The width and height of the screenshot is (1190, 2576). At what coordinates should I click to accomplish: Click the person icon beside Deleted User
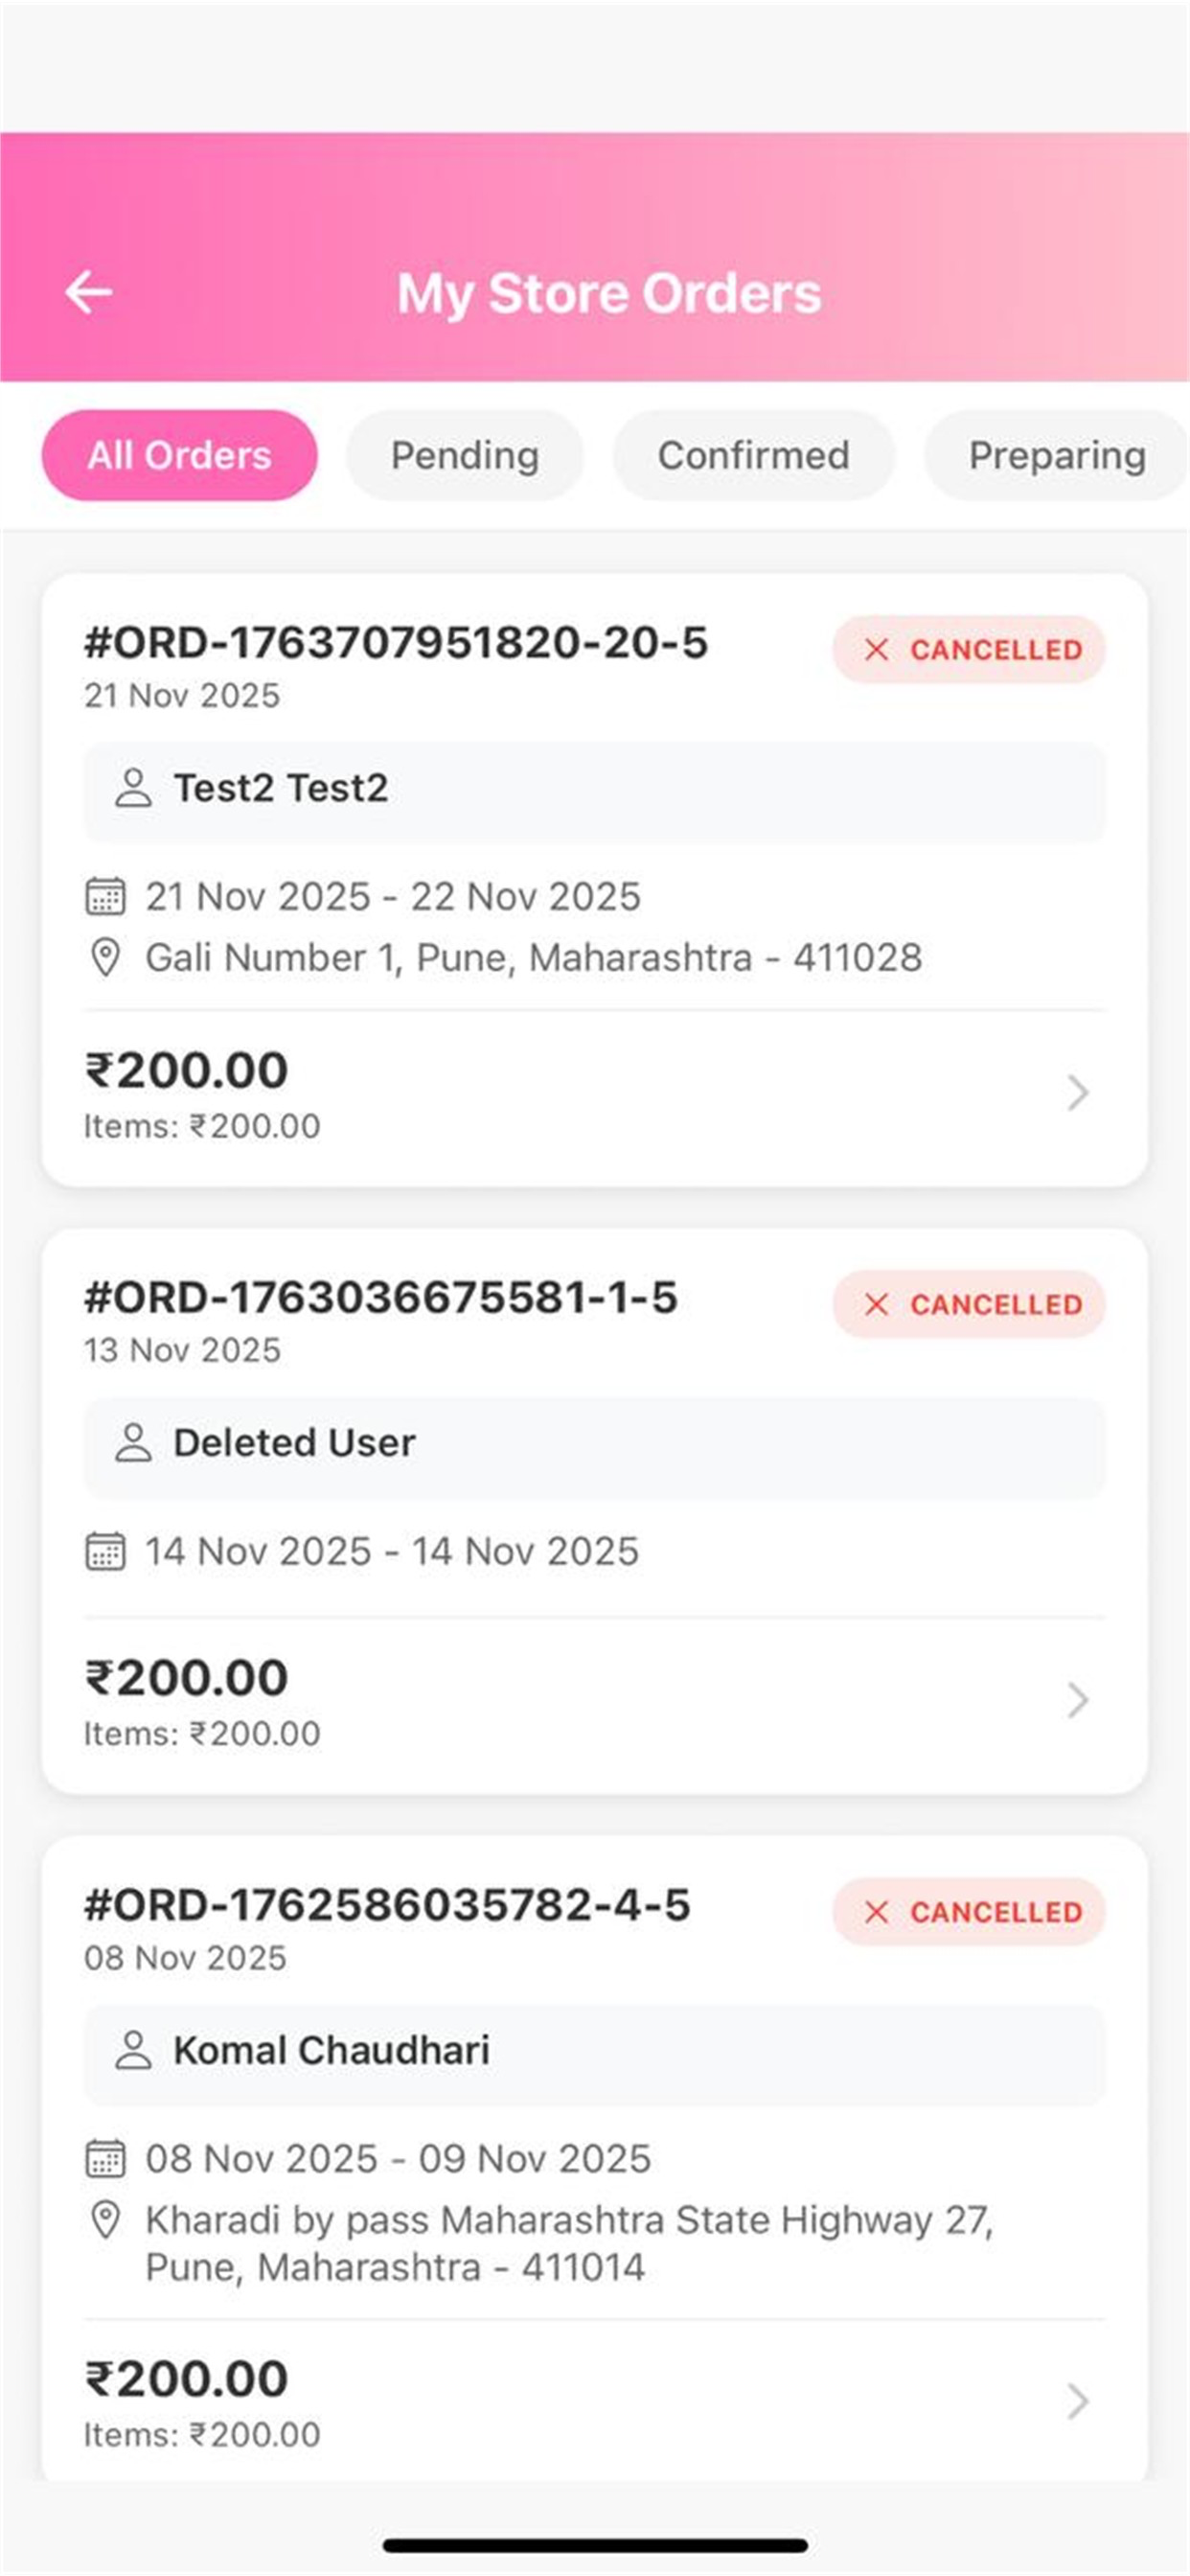click(133, 1443)
